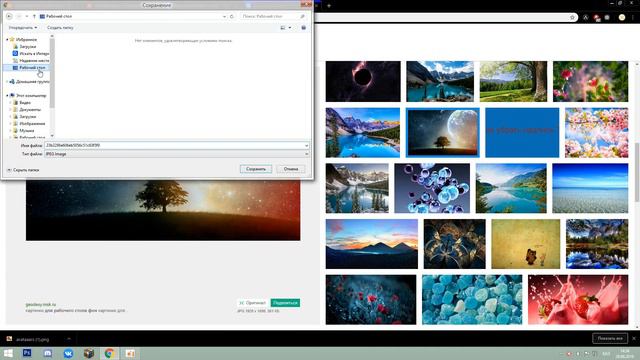
Task: Open the Упорядочить dropdown menu
Action: point(23,28)
